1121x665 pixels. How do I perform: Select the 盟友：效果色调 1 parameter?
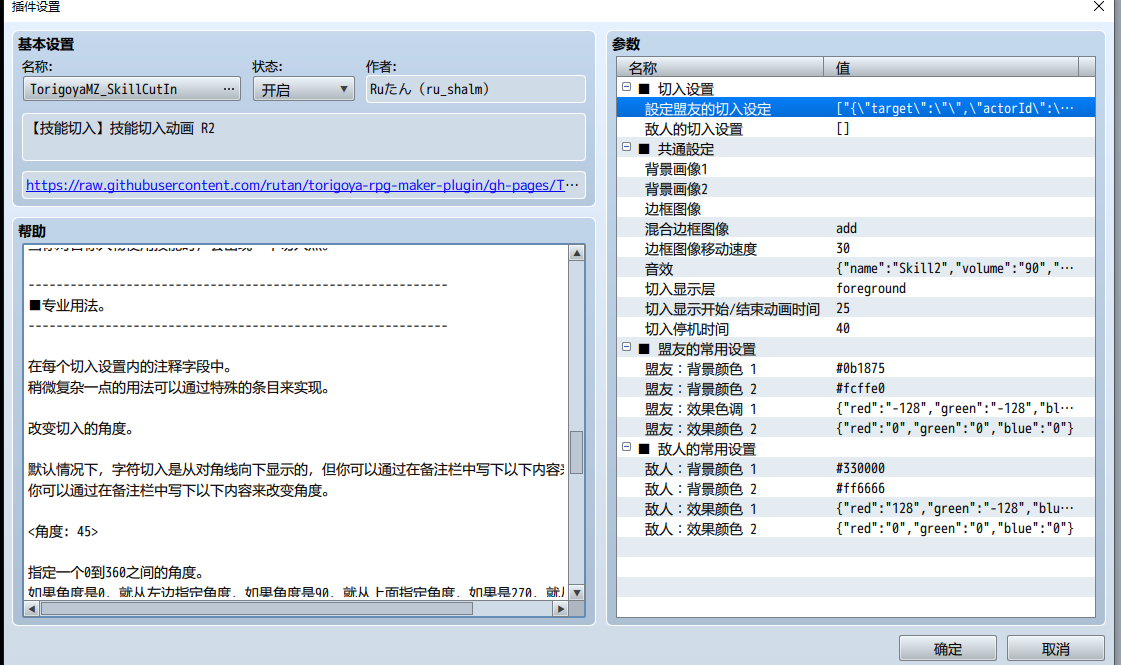tap(856, 408)
